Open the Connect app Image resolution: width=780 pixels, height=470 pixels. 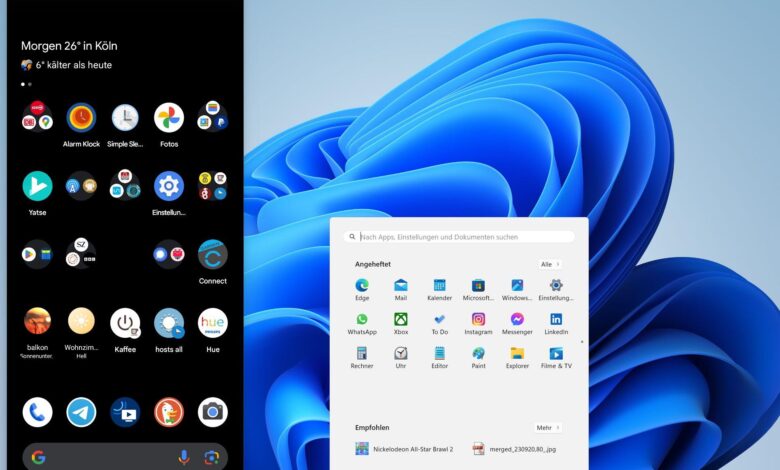coord(212,255)
